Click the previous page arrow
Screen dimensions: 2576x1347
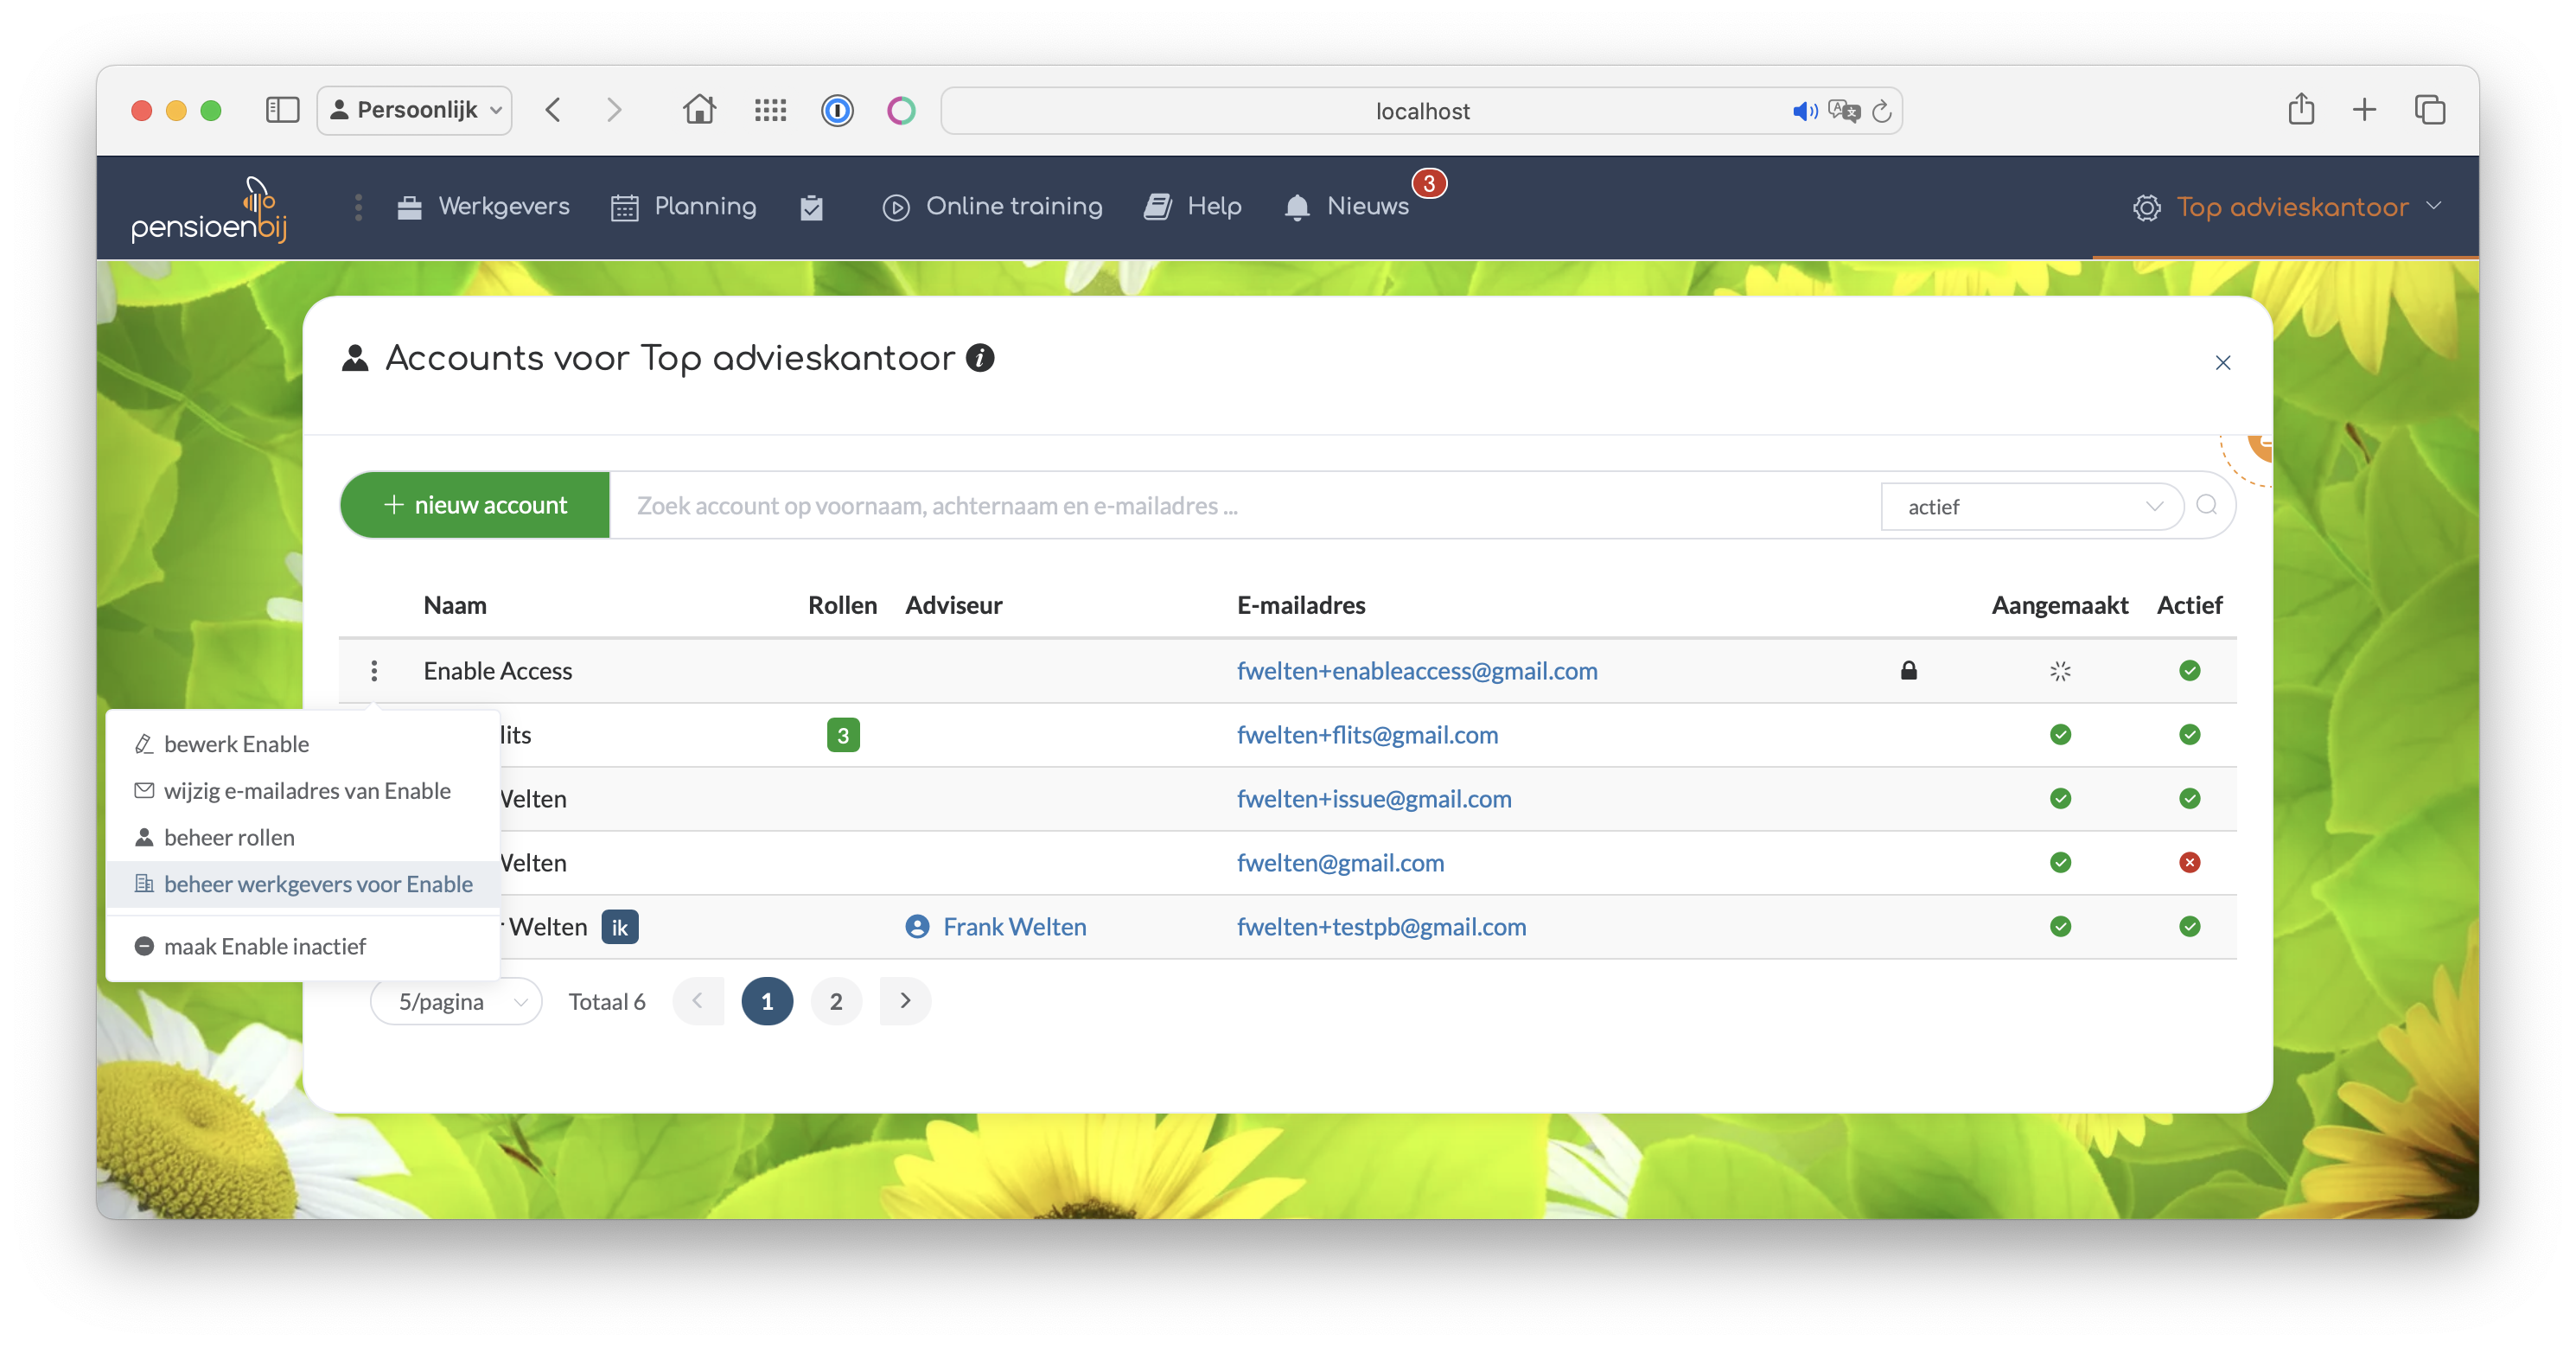pyautogui.click(x=698, y=1001)
